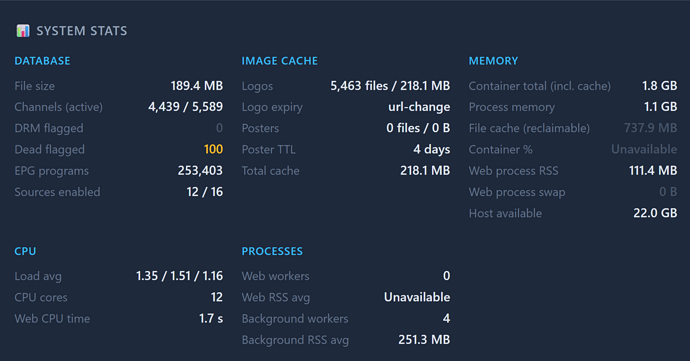This screenshot has width=690, height=361.
Task: Click the Poster TTL value 4 days
Action: coord(431,149)
